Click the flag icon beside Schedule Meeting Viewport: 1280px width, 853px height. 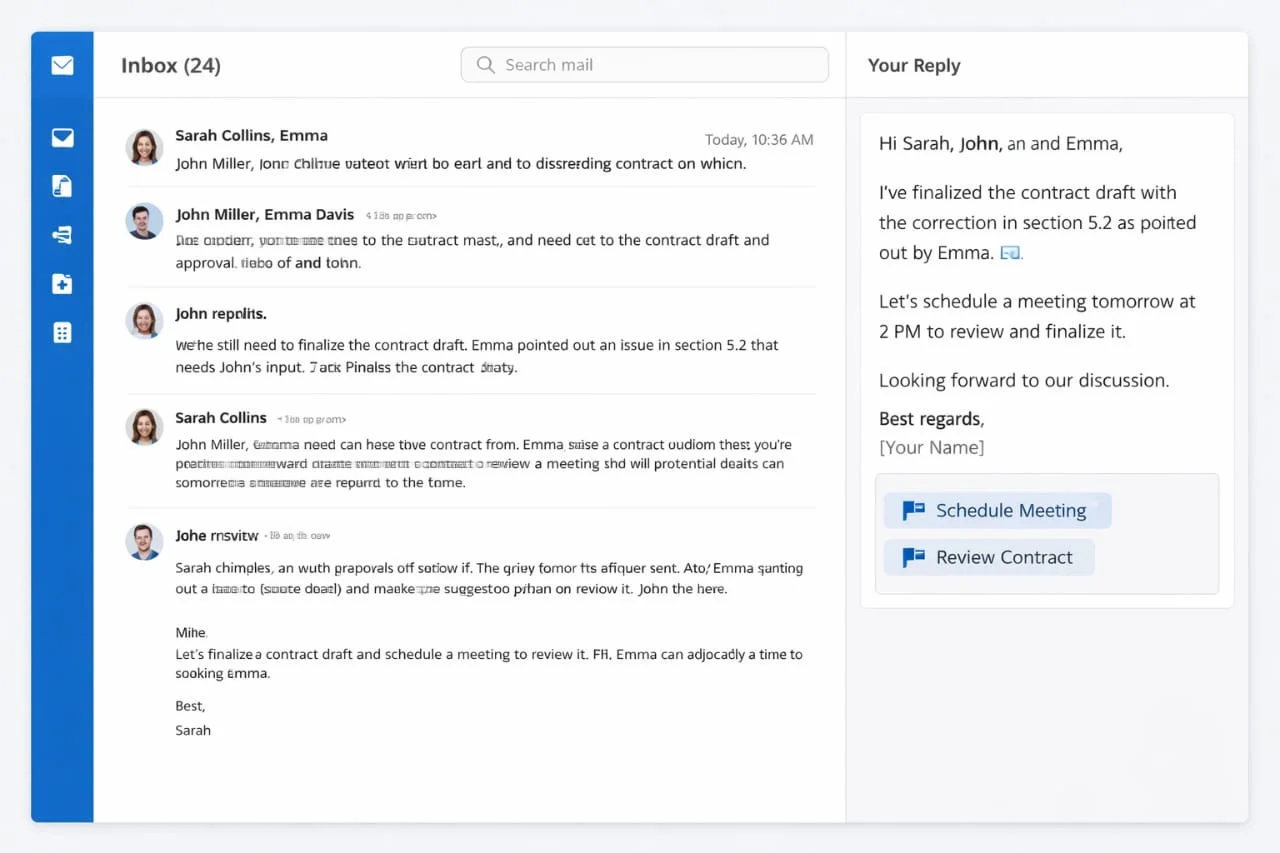(x=913, y=510)
